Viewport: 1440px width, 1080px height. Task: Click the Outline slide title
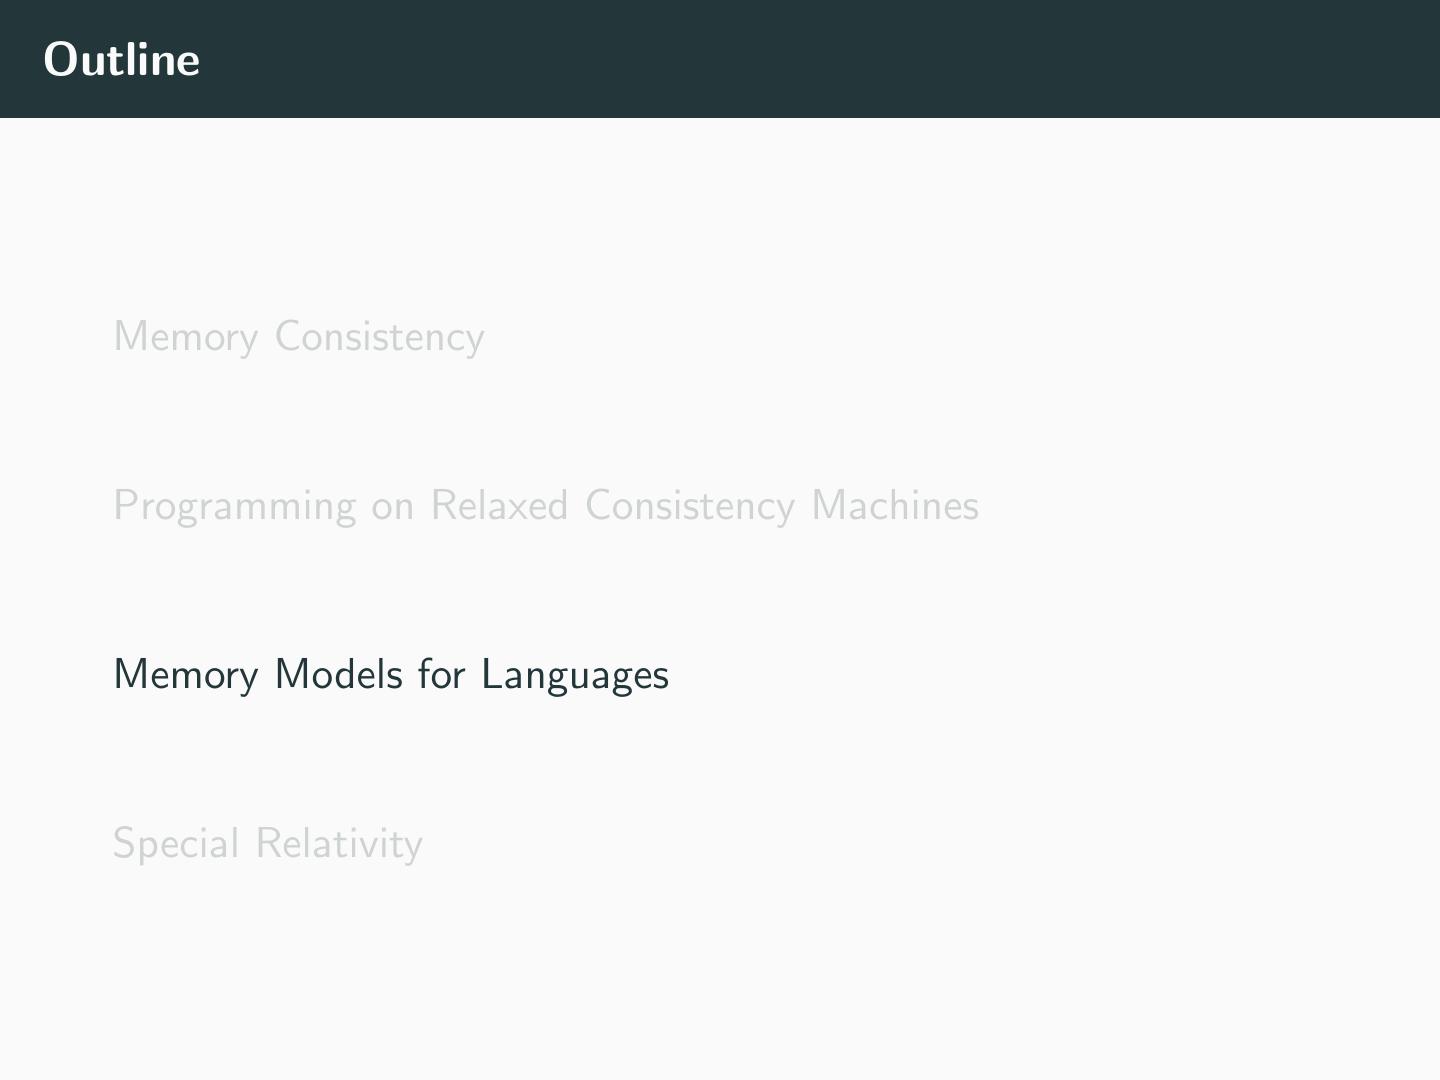[x=122, y=59]
